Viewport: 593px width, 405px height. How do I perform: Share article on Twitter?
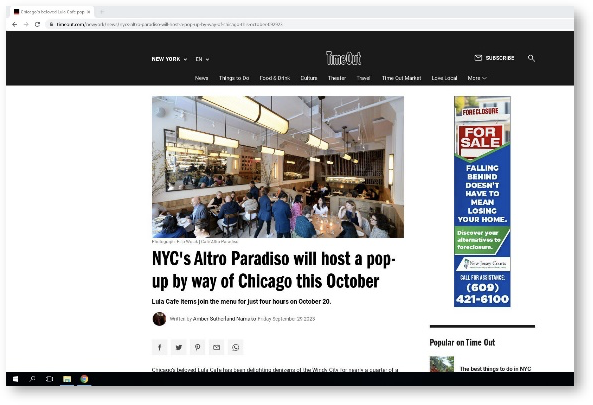pos(179,347)
